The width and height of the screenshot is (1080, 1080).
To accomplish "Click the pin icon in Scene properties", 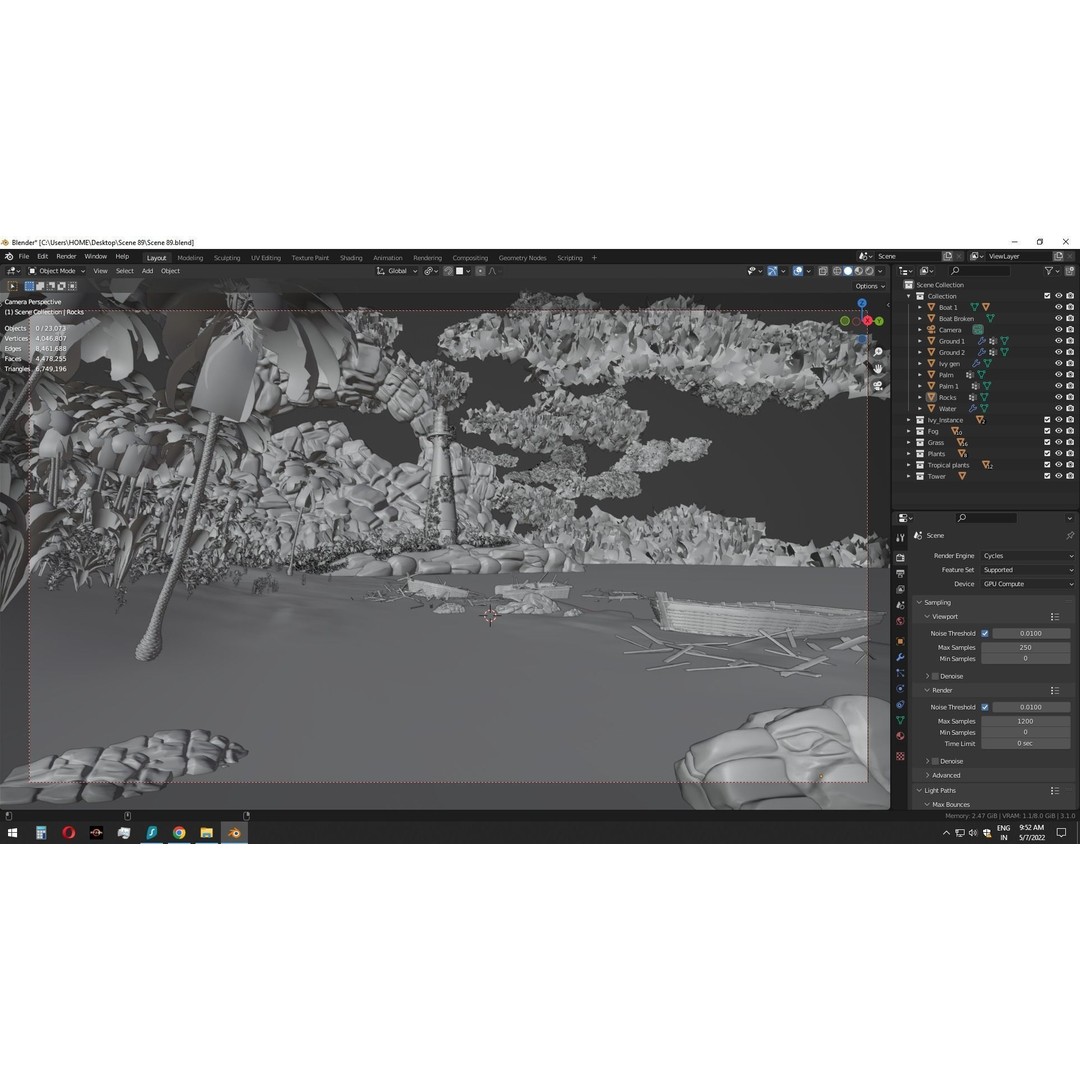I will 1070,535.
